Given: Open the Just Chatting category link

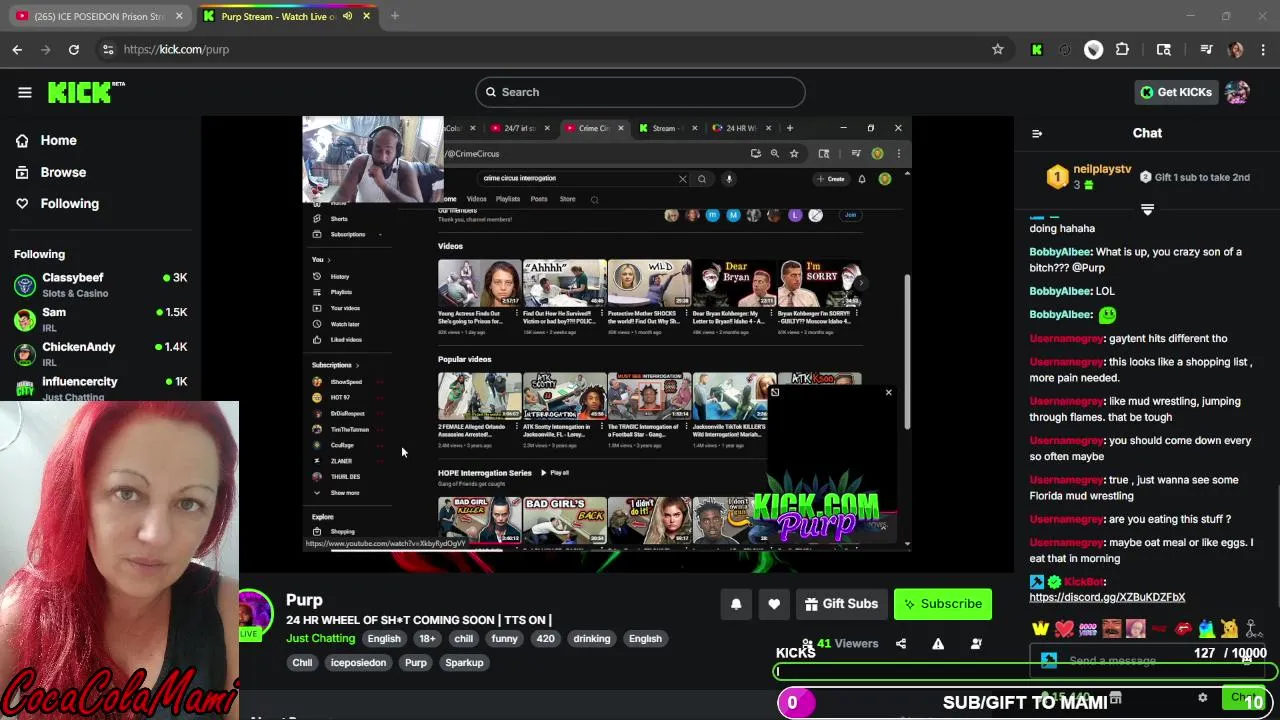Looking at the screenshot, I should (x=320, y=638).
